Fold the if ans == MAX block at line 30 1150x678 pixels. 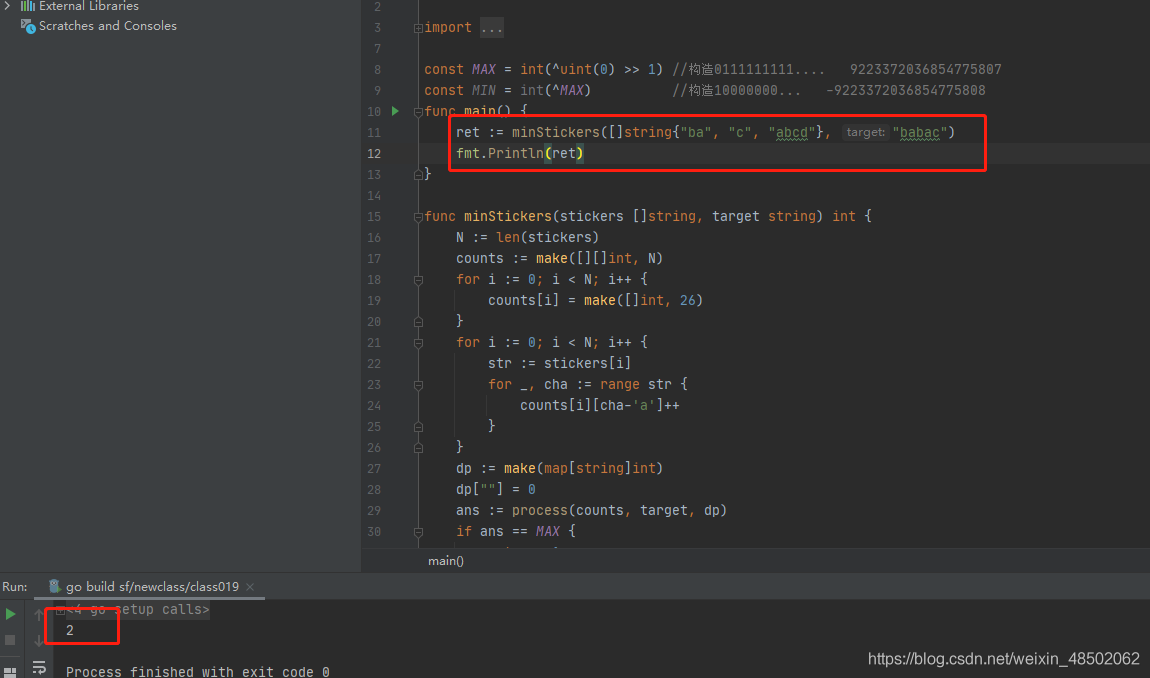pyautogui.click(x=418, y=532)
